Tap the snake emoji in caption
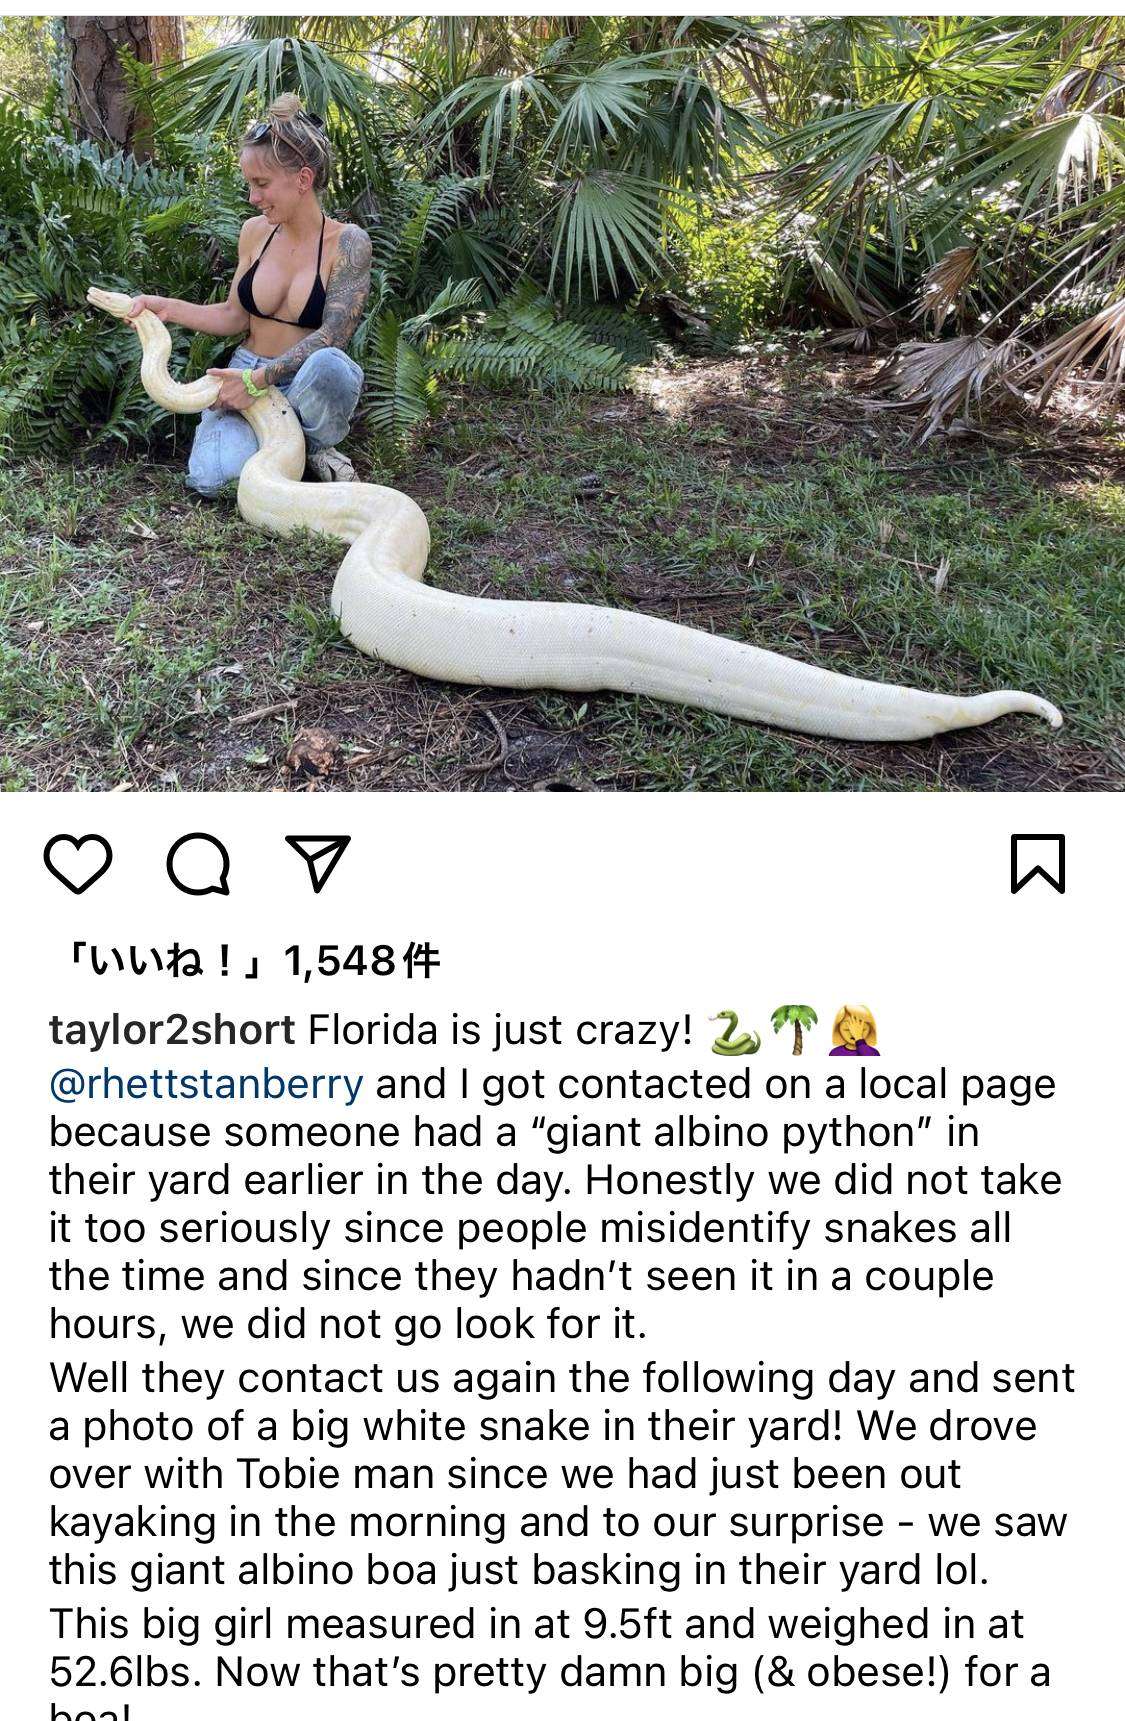Image resolution: width=1125 pixels, height=1721 pixels. (x=734, y=1032)
